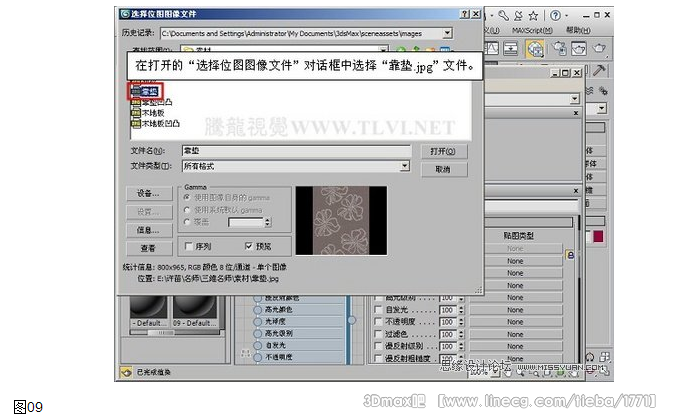Open the Schematic View toolbar icon
The height and width of the screenshot is (418, 685).
[510, 48]
